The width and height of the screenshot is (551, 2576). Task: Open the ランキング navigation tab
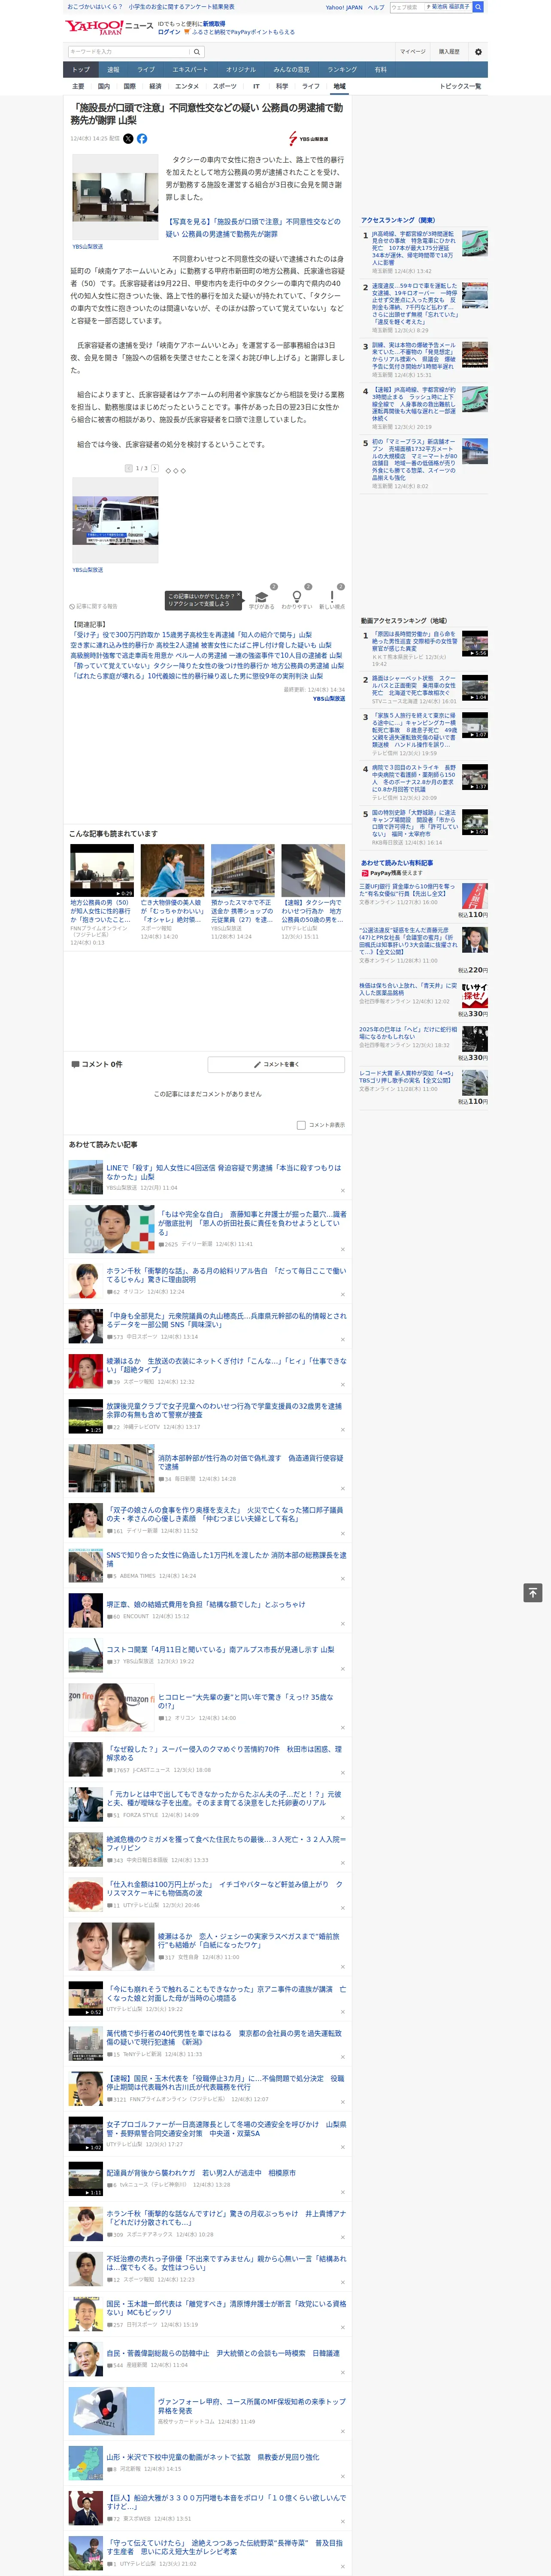pyautogui.click(x=342, y=70)
